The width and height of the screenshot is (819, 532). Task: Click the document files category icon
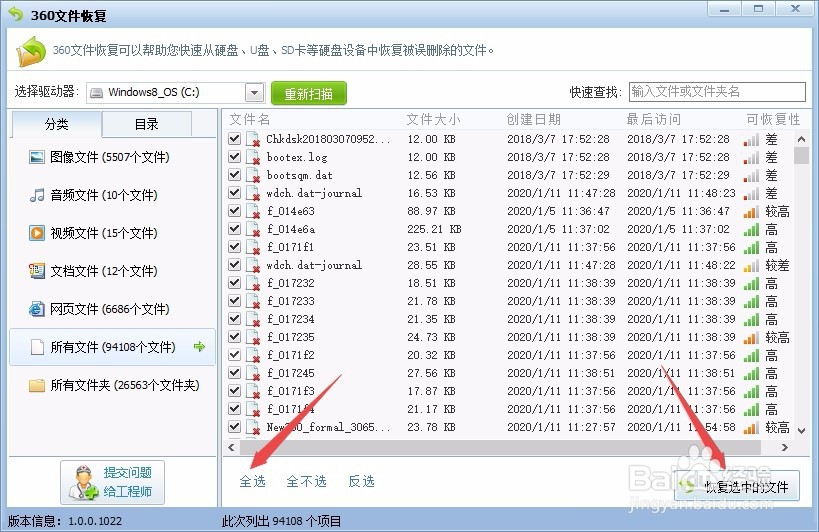tap(37, 271)
